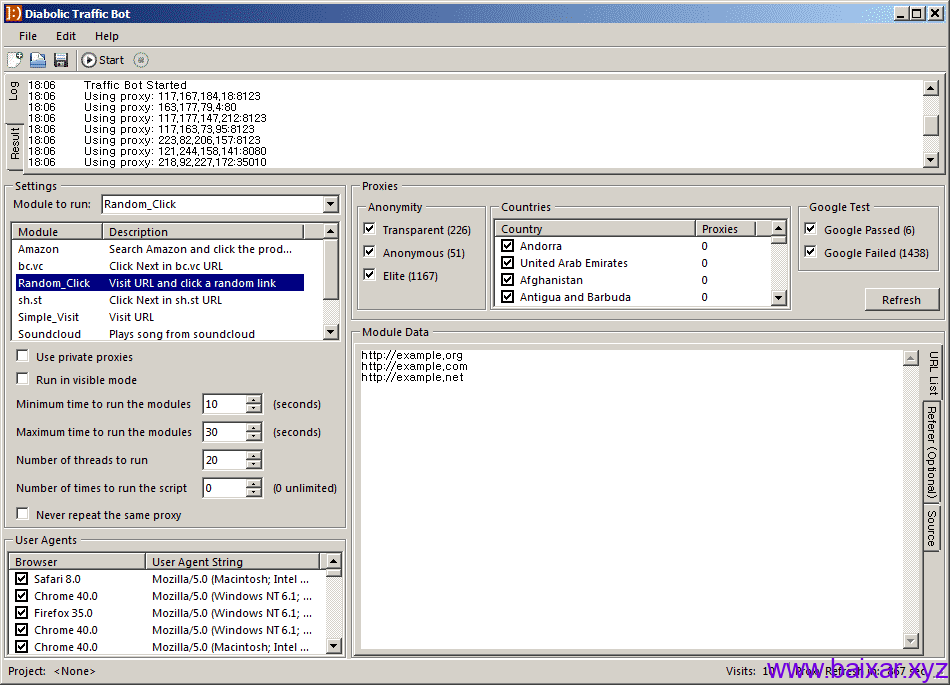Create a new project via toolbar icon
The width and height of the screenshot is (950, 685).
pos(14,59)
